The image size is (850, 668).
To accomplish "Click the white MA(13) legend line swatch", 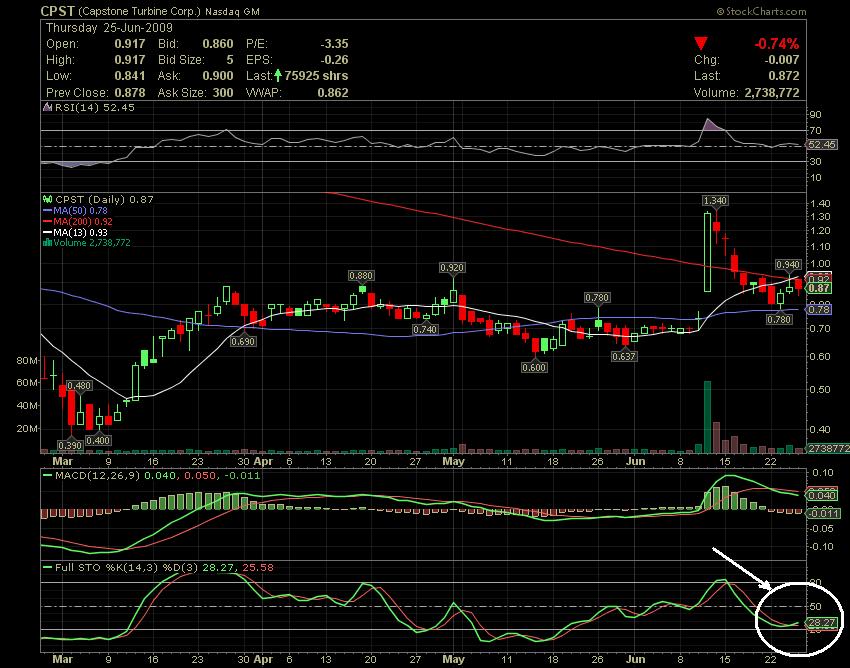I will (x=48, y=232).
